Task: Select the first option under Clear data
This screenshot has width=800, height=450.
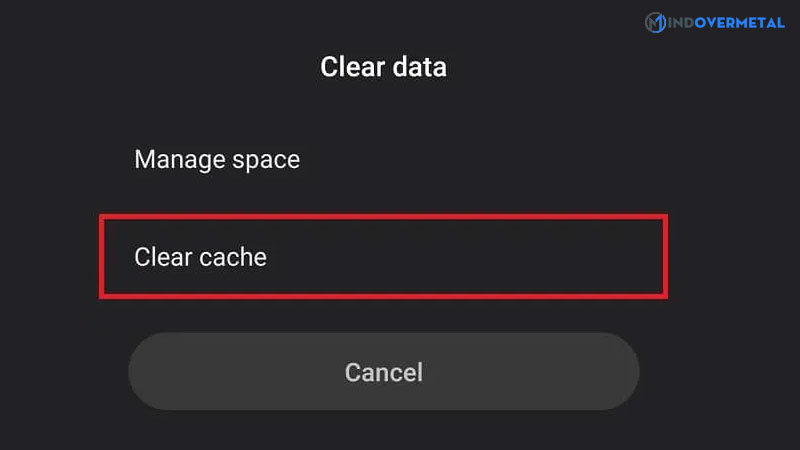Action: click(217, 159)
